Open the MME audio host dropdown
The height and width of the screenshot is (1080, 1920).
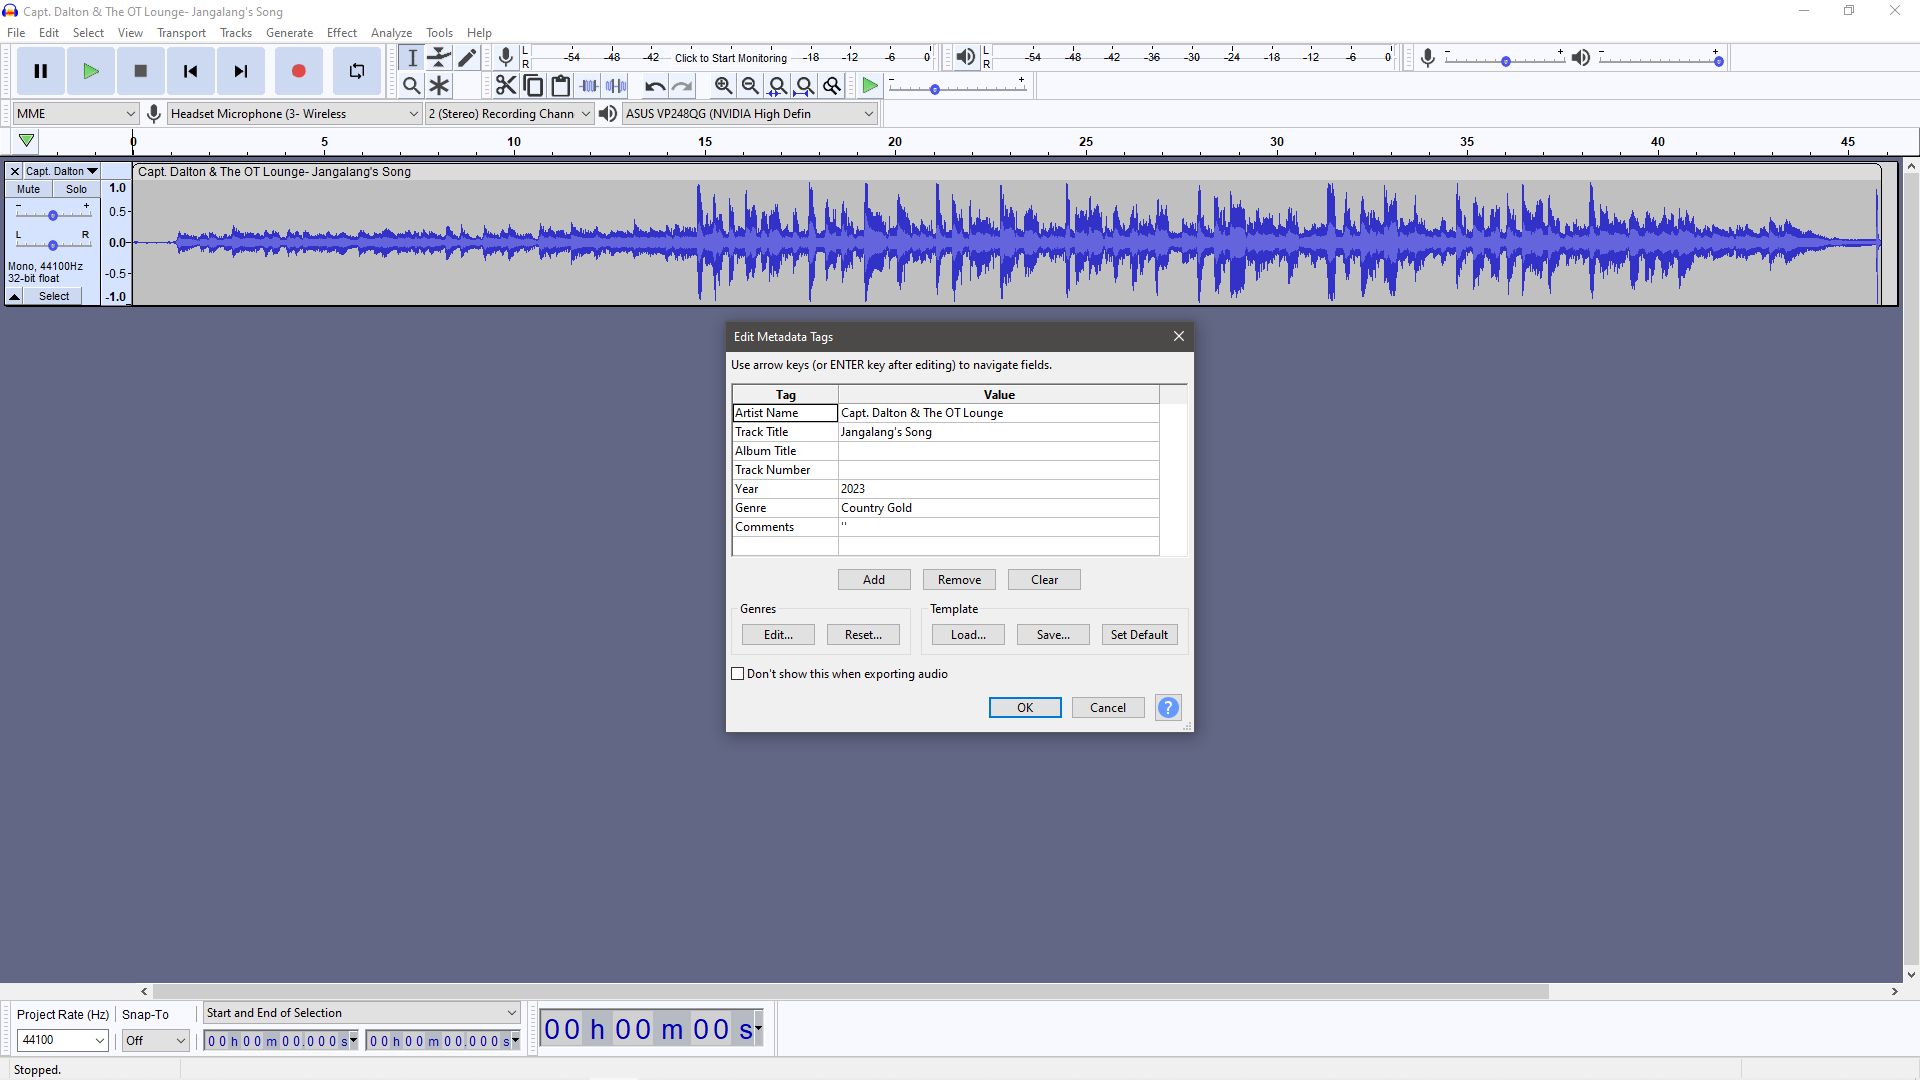tap(75, 114)
